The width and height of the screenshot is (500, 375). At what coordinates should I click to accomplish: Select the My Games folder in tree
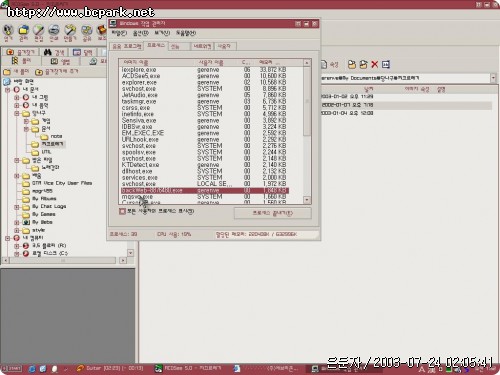(43, 214)
